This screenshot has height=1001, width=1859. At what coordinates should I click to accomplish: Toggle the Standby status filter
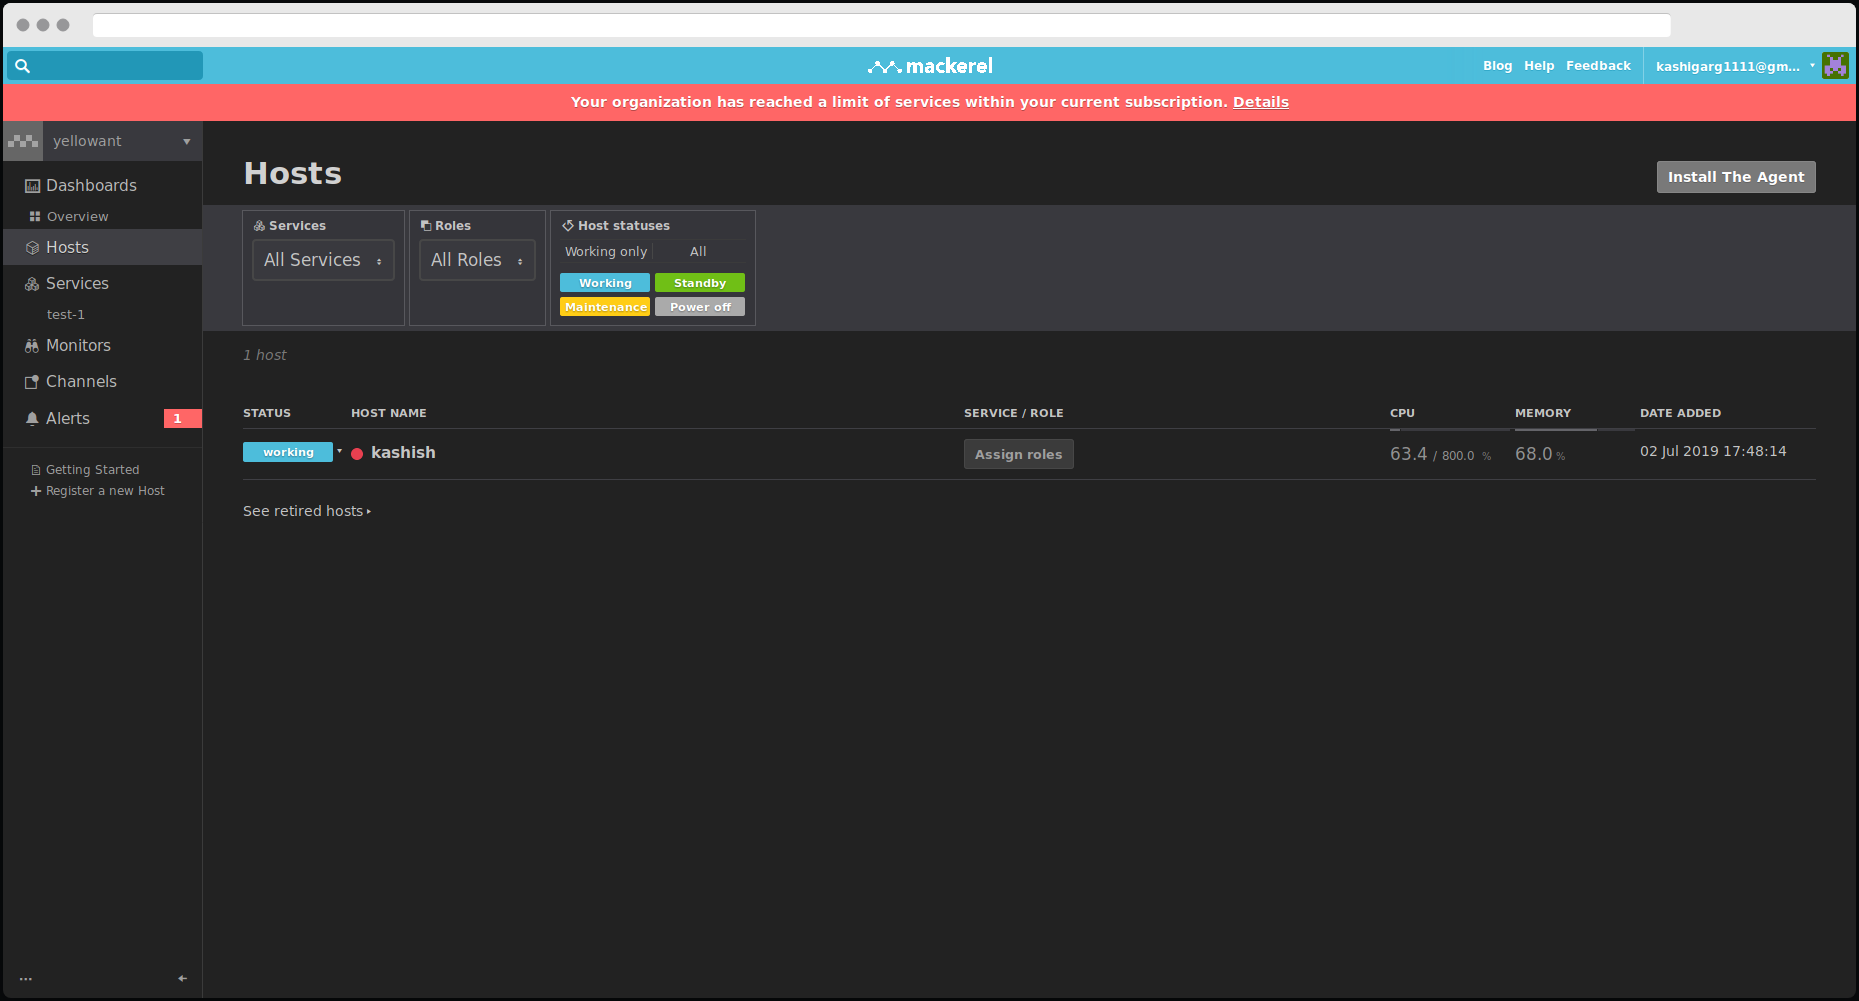click(700, 283)
